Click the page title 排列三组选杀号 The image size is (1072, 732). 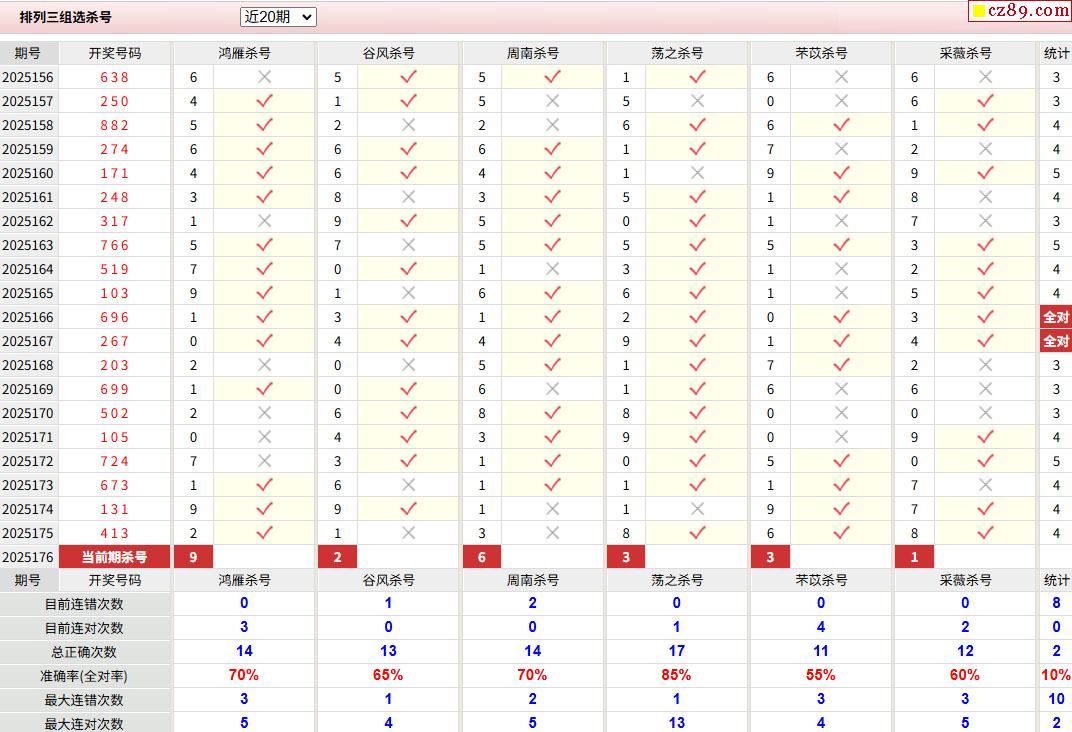click(66, 17)
